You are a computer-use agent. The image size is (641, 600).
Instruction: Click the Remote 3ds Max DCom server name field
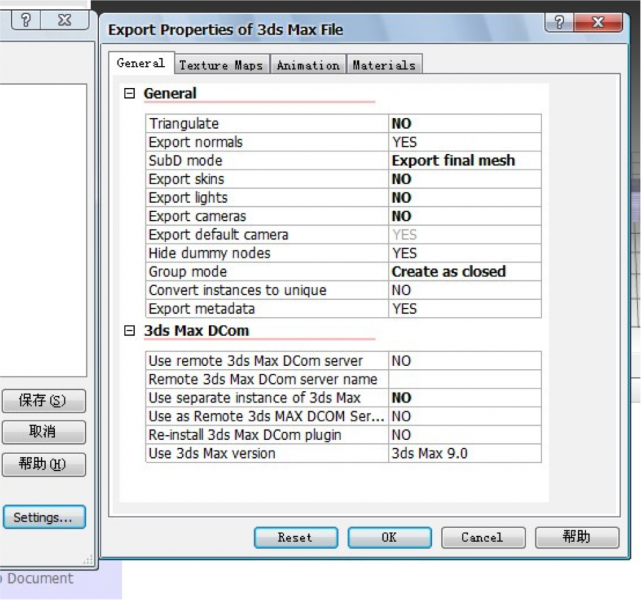click(x=465, y=379)
